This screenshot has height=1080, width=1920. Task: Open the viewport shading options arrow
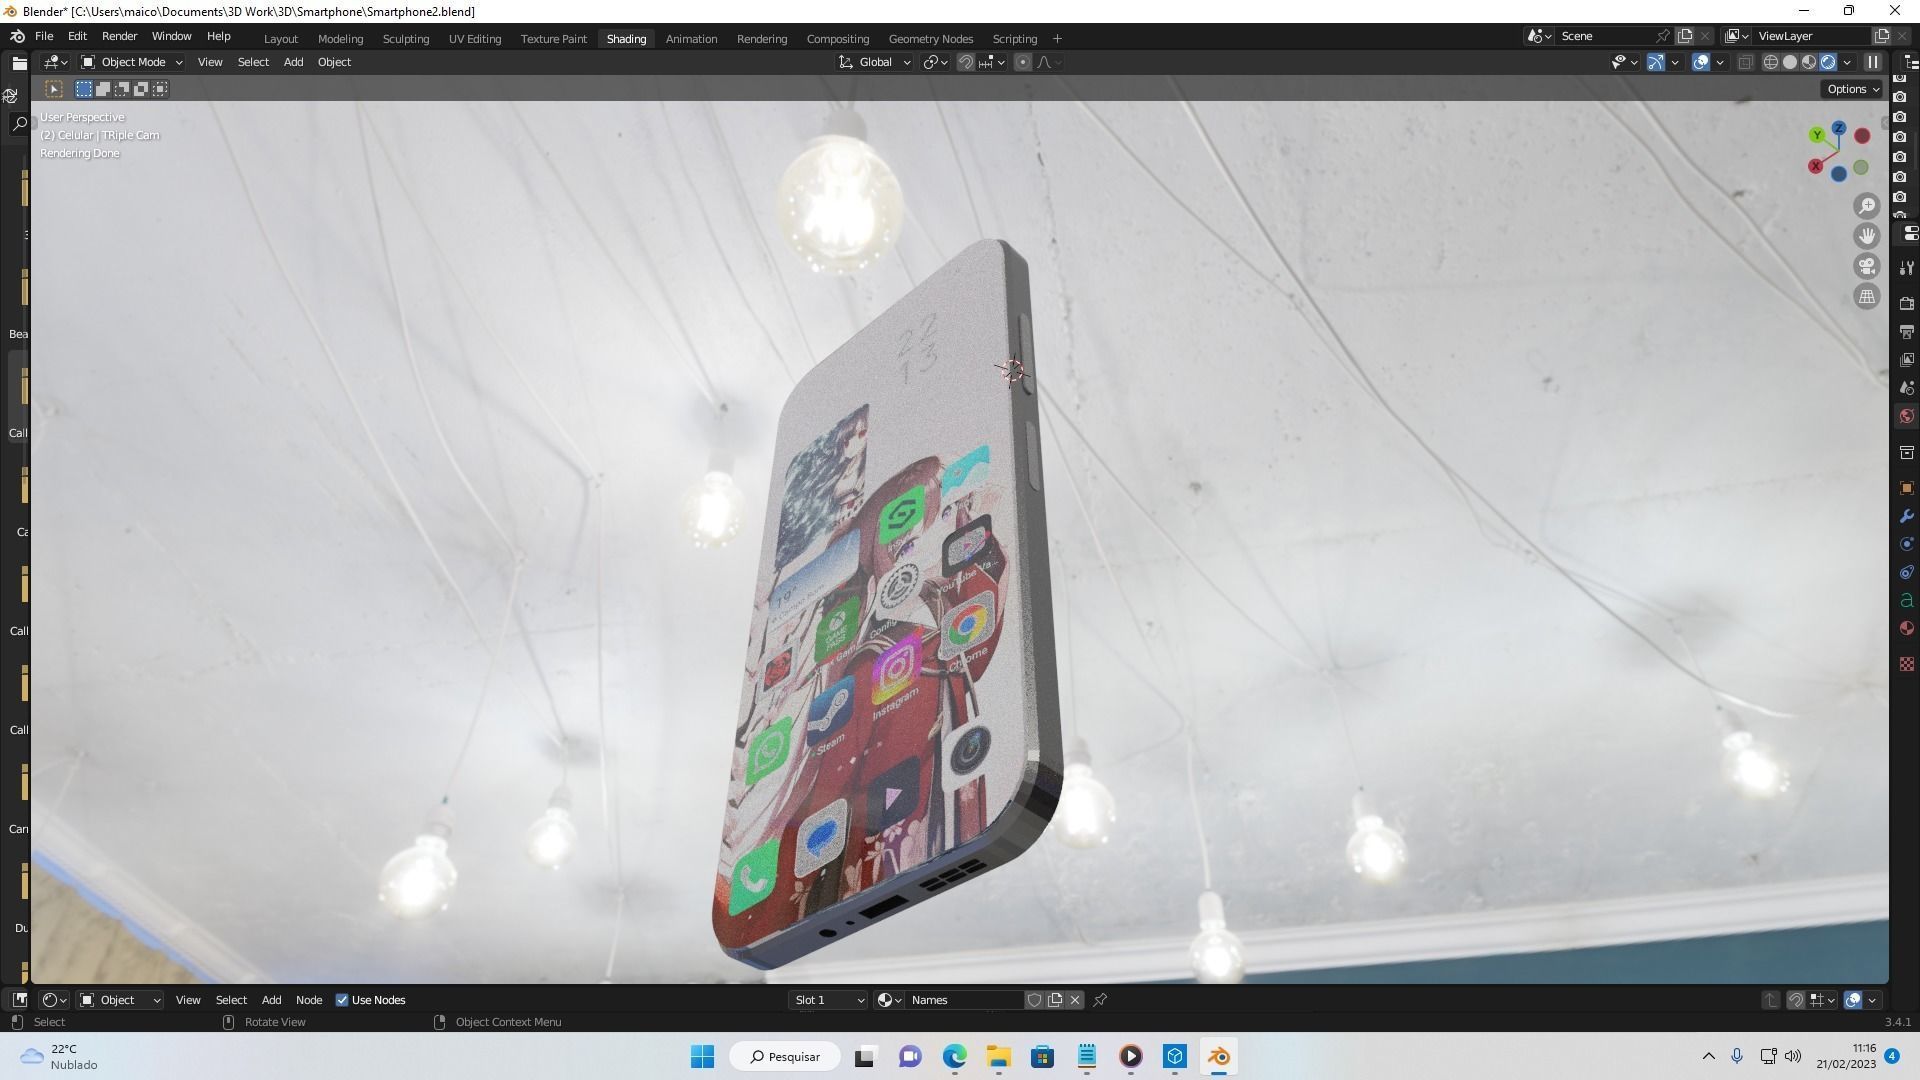click(1847, 62)
